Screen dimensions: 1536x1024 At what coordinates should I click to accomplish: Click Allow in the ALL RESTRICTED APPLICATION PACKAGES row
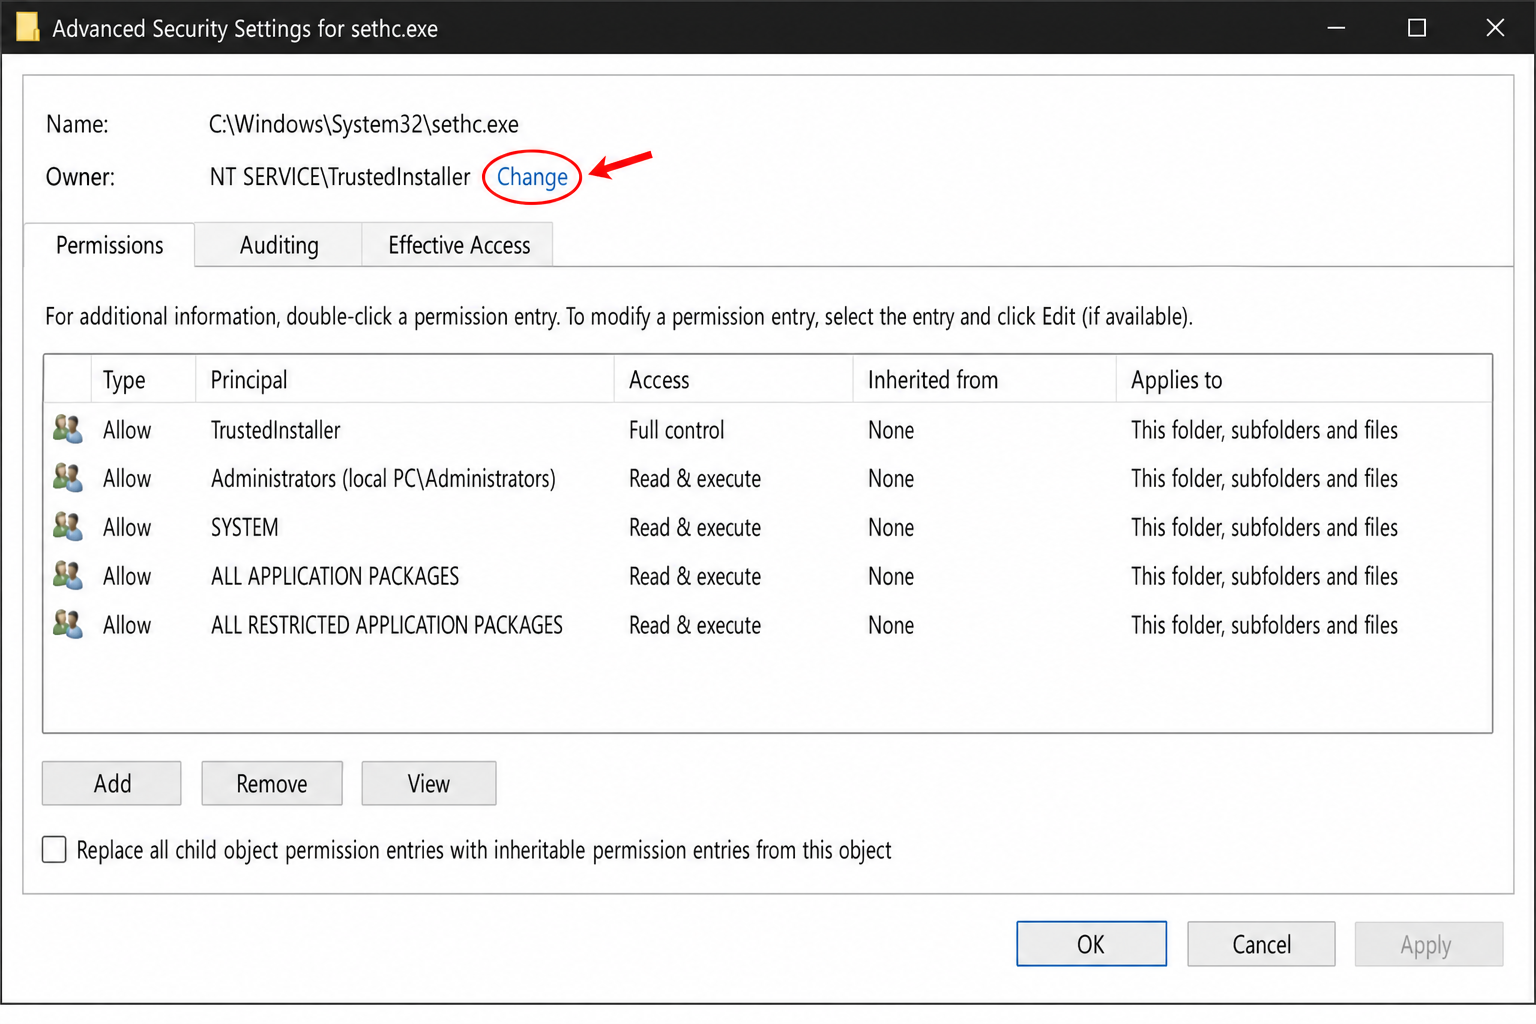click(127, 626)
